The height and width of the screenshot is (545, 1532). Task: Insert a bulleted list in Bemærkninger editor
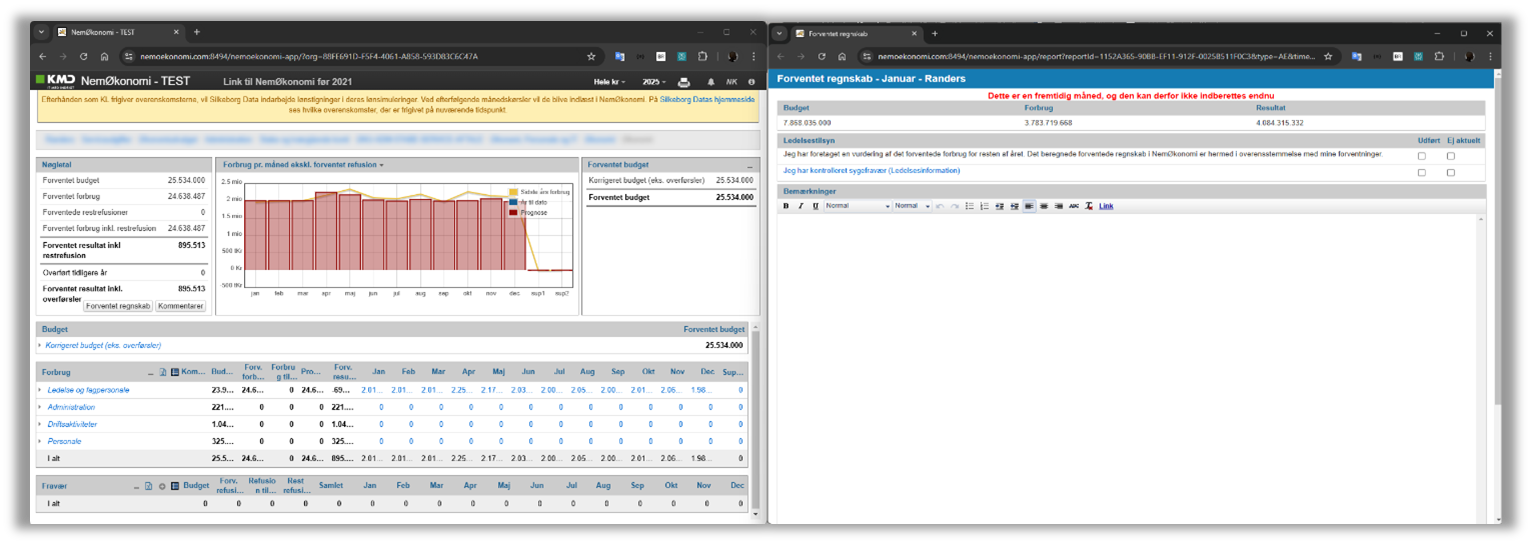pyautogui.click(x=969, y=206)
